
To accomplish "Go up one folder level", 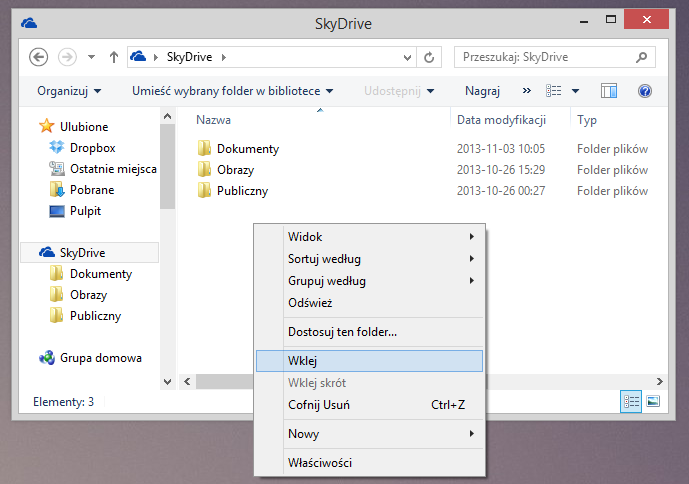I will [114, 57].
